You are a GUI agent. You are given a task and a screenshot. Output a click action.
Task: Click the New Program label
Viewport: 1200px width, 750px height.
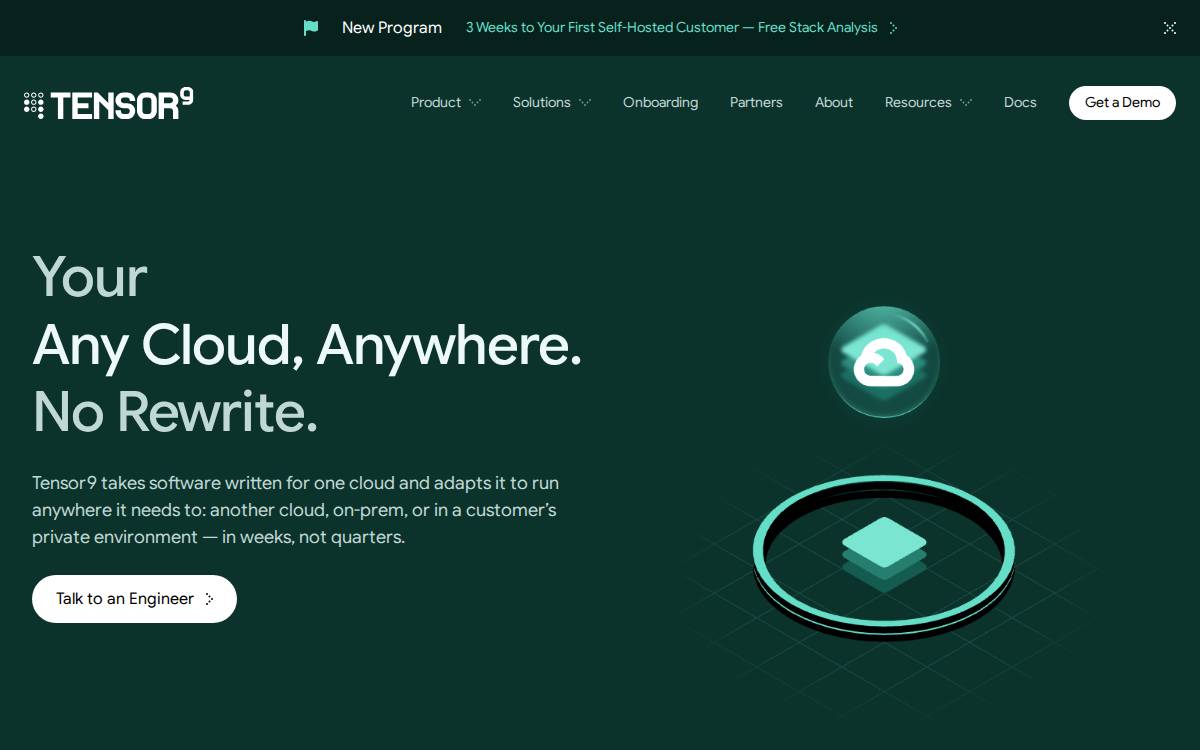point(392,28)
